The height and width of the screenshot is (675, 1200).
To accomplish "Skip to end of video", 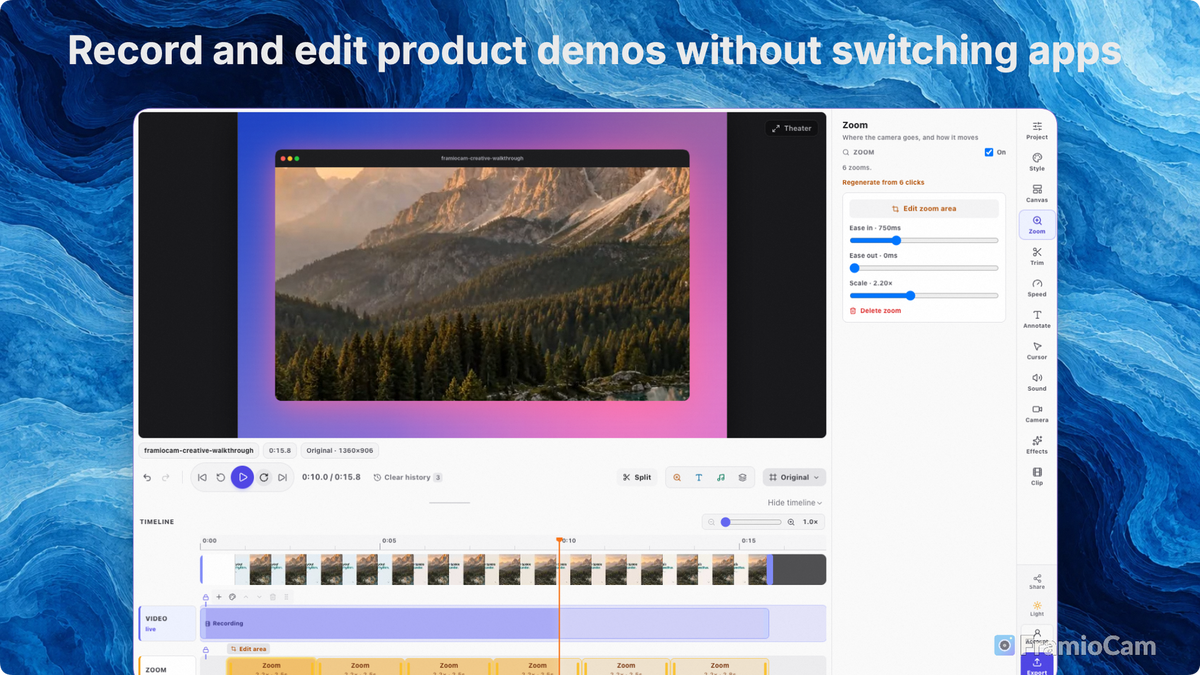I will 283,477.
